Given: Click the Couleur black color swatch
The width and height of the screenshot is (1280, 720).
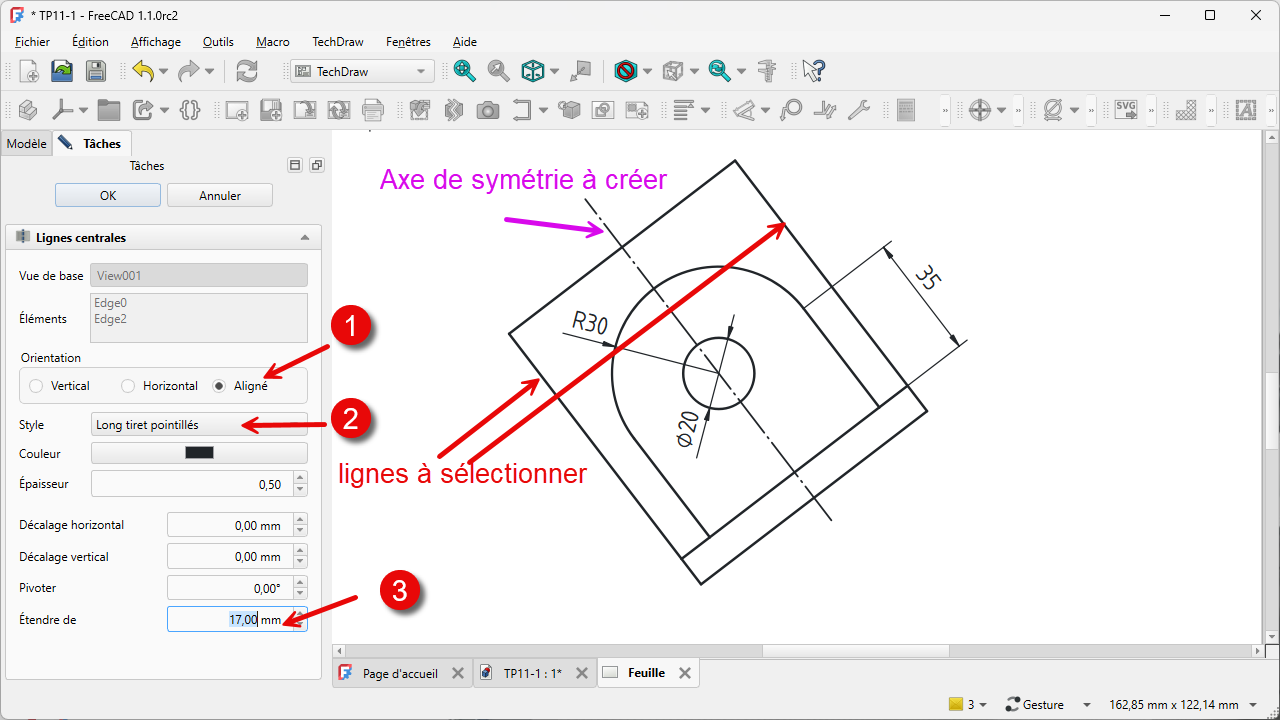Looking at the screenshot, I should pos(199,453).
